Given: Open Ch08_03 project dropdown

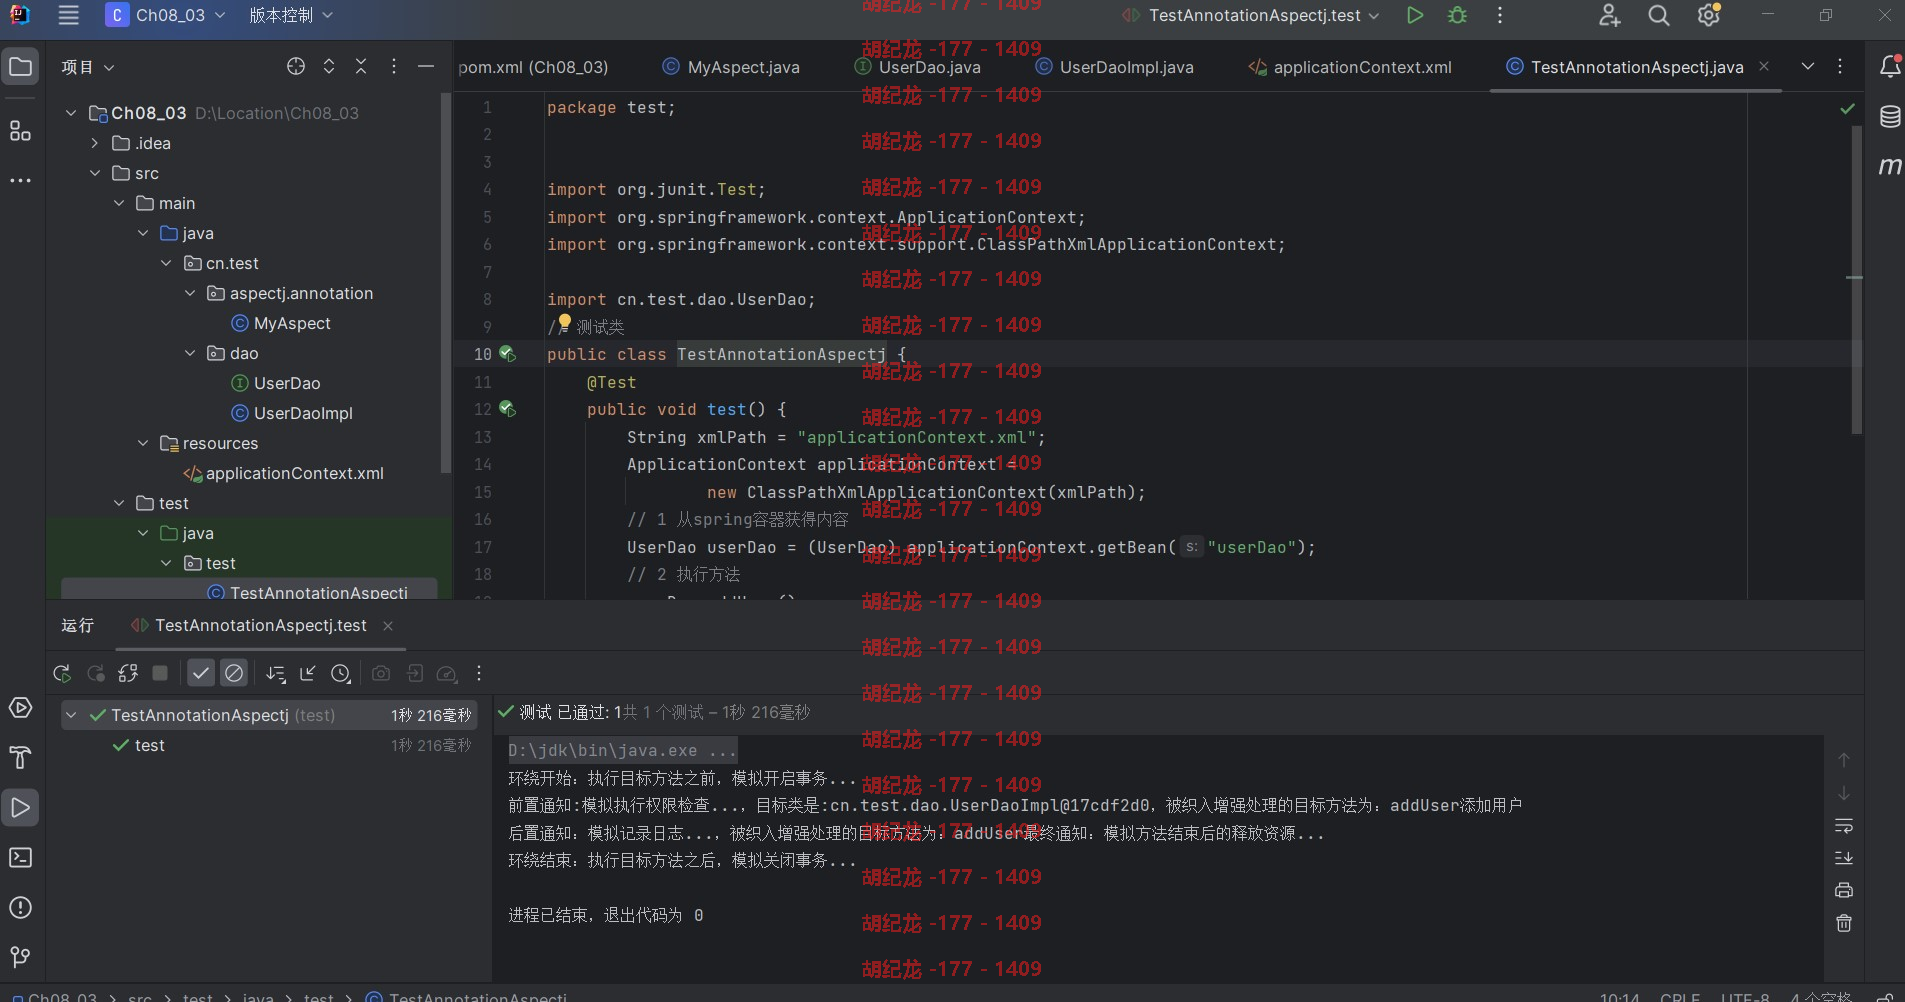Looking at the screenshot, I should click(x=166, y=15).
